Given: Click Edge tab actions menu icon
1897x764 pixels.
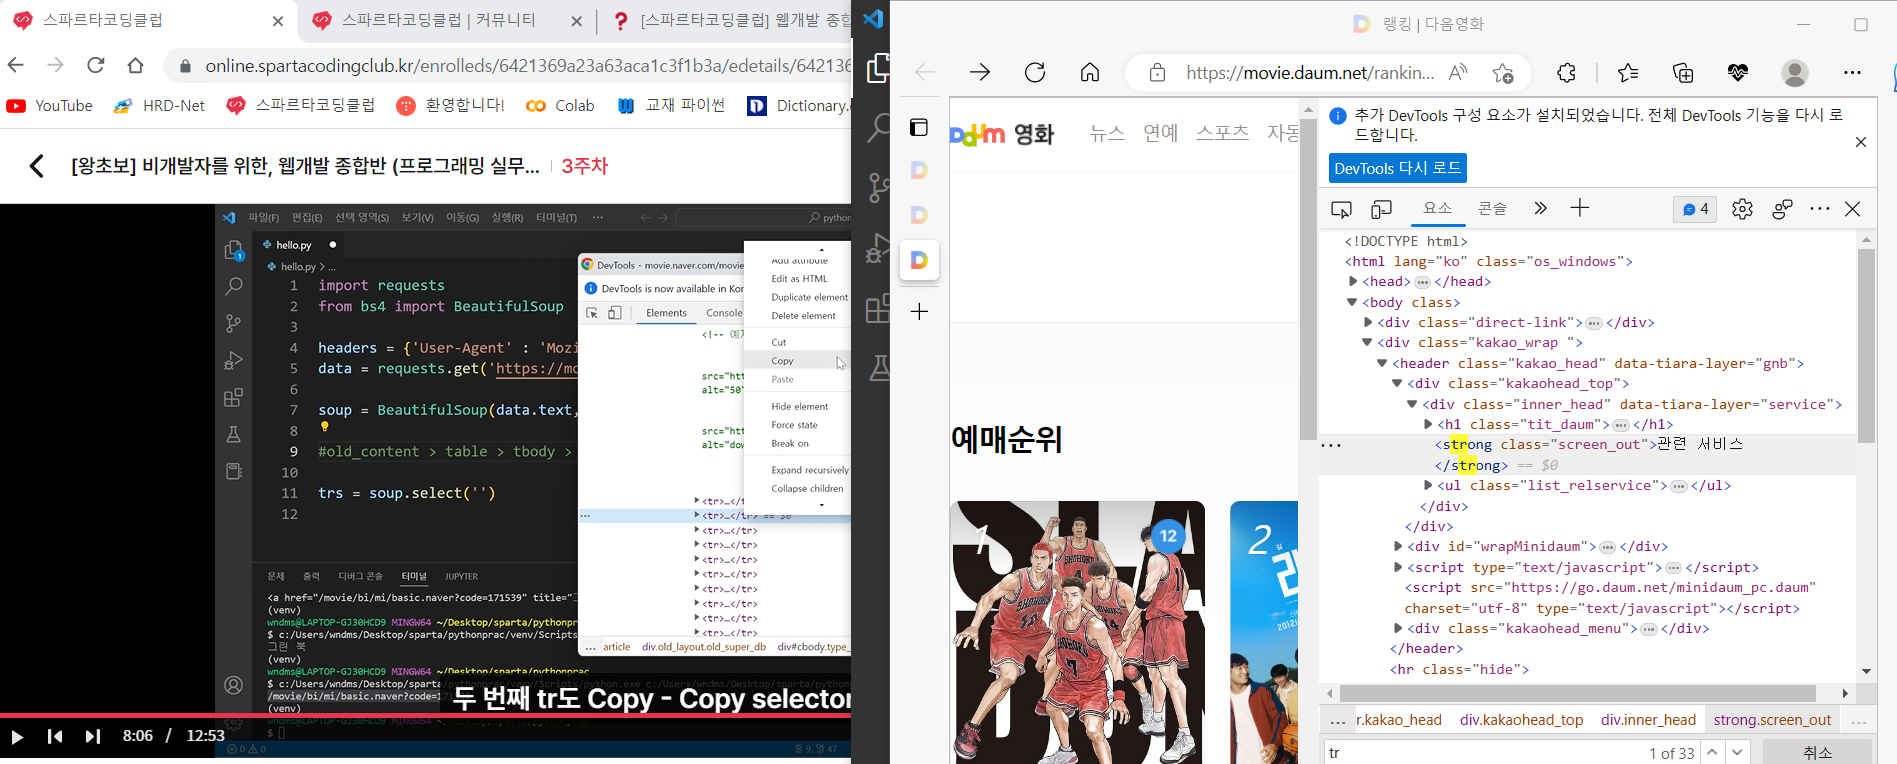Looking at the screenshot, I should 919,127.
